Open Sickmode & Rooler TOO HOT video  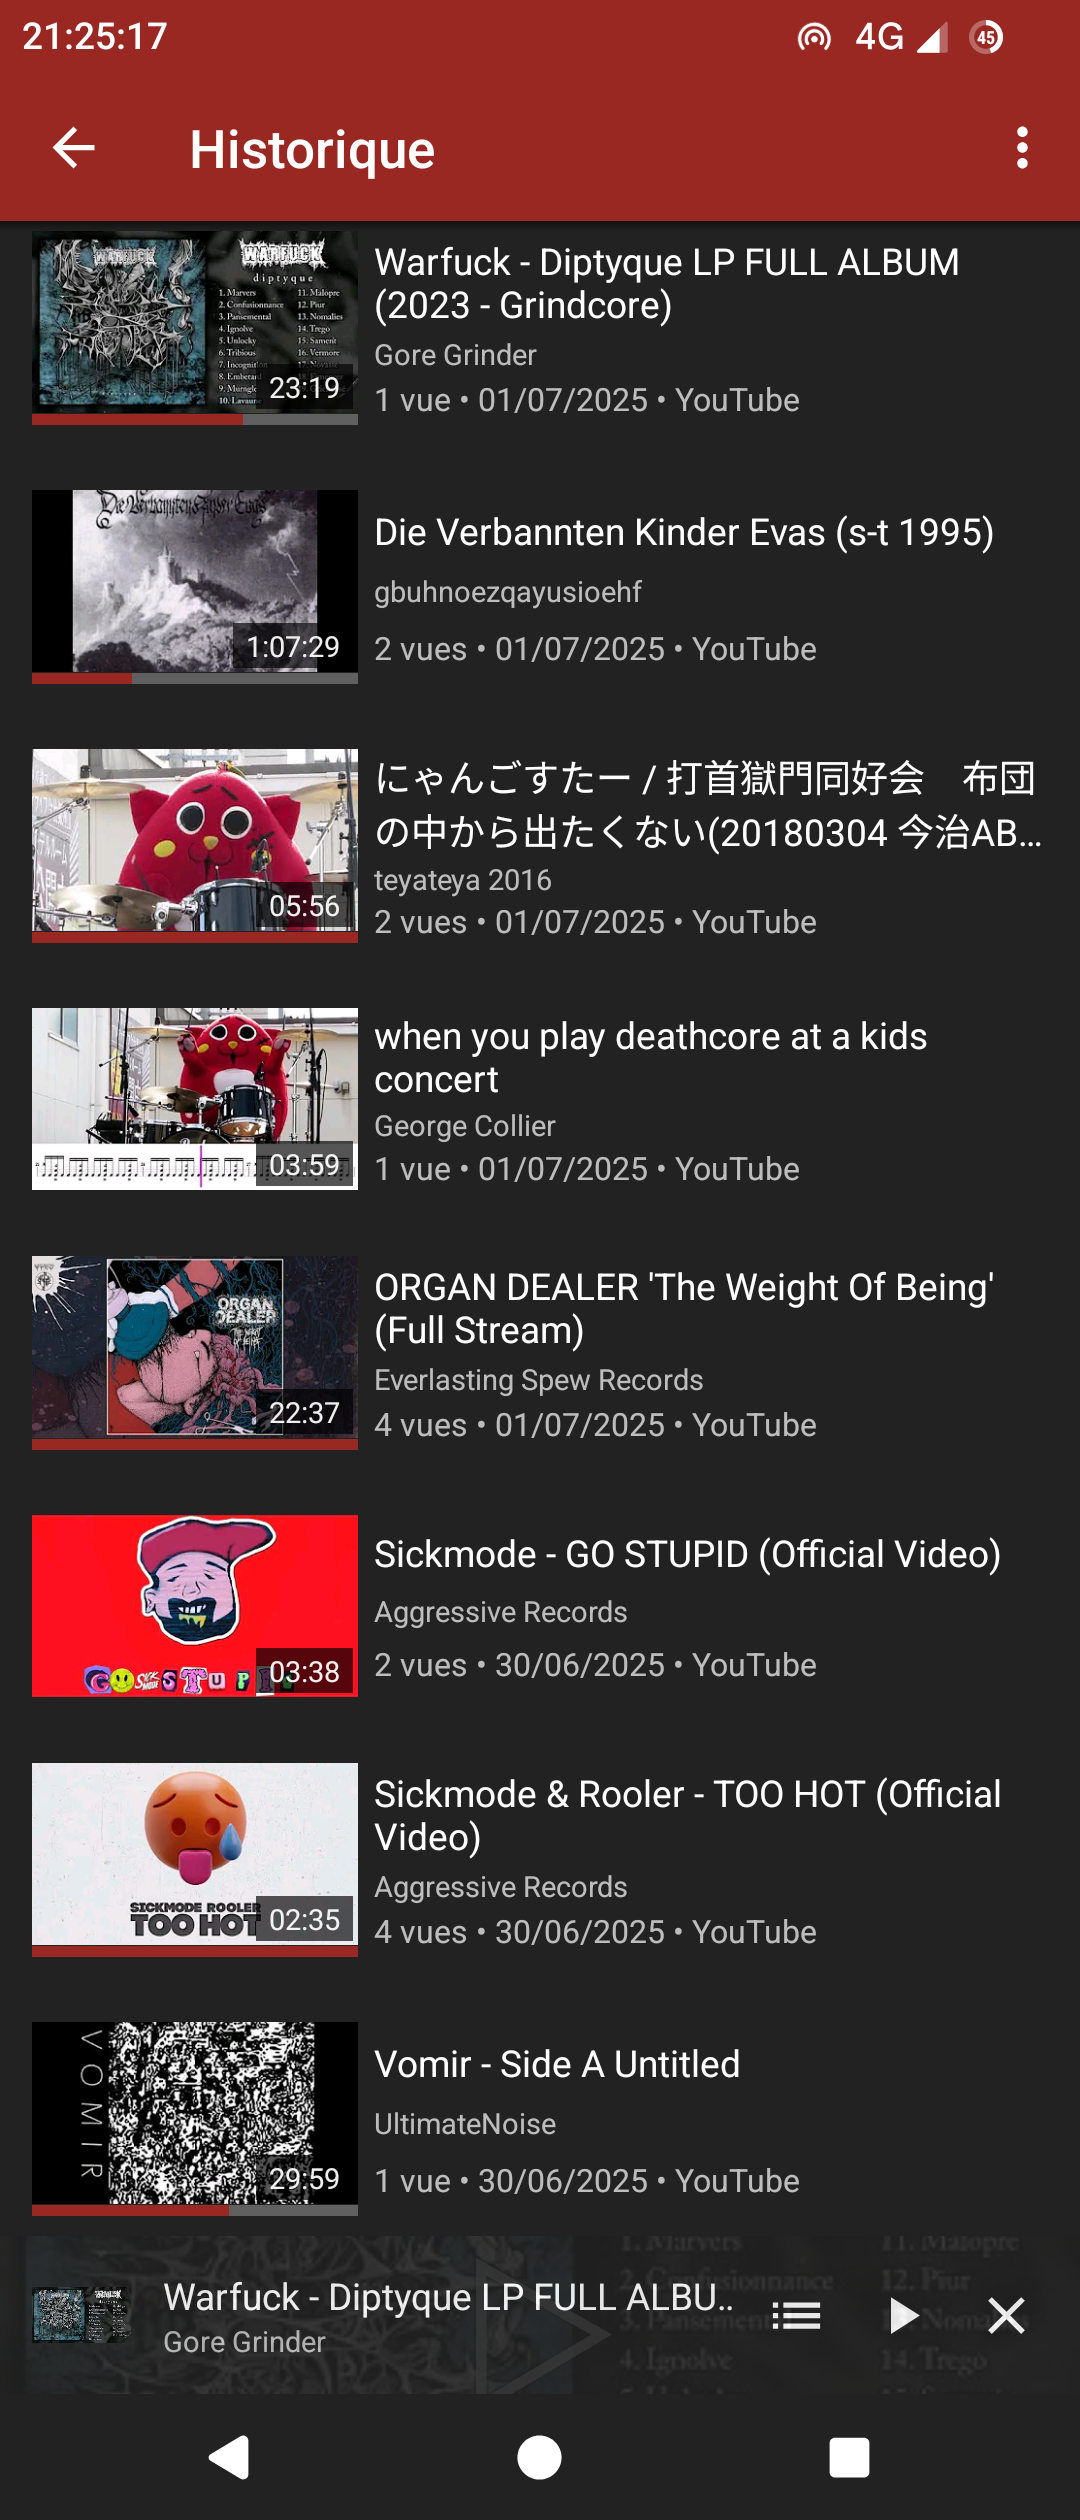pos(687,1815)
